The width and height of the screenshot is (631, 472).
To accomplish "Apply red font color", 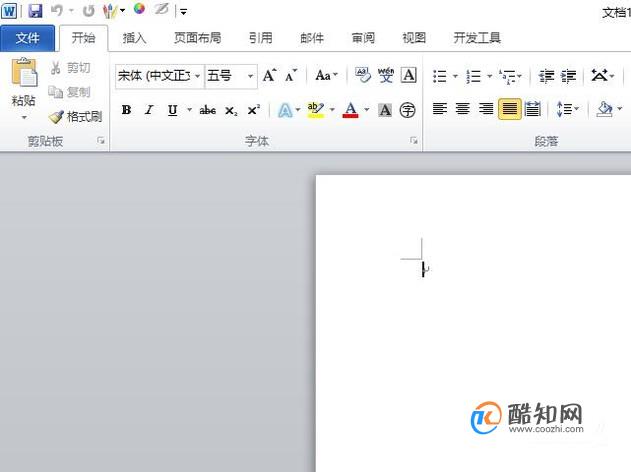I will coord(351,110).
